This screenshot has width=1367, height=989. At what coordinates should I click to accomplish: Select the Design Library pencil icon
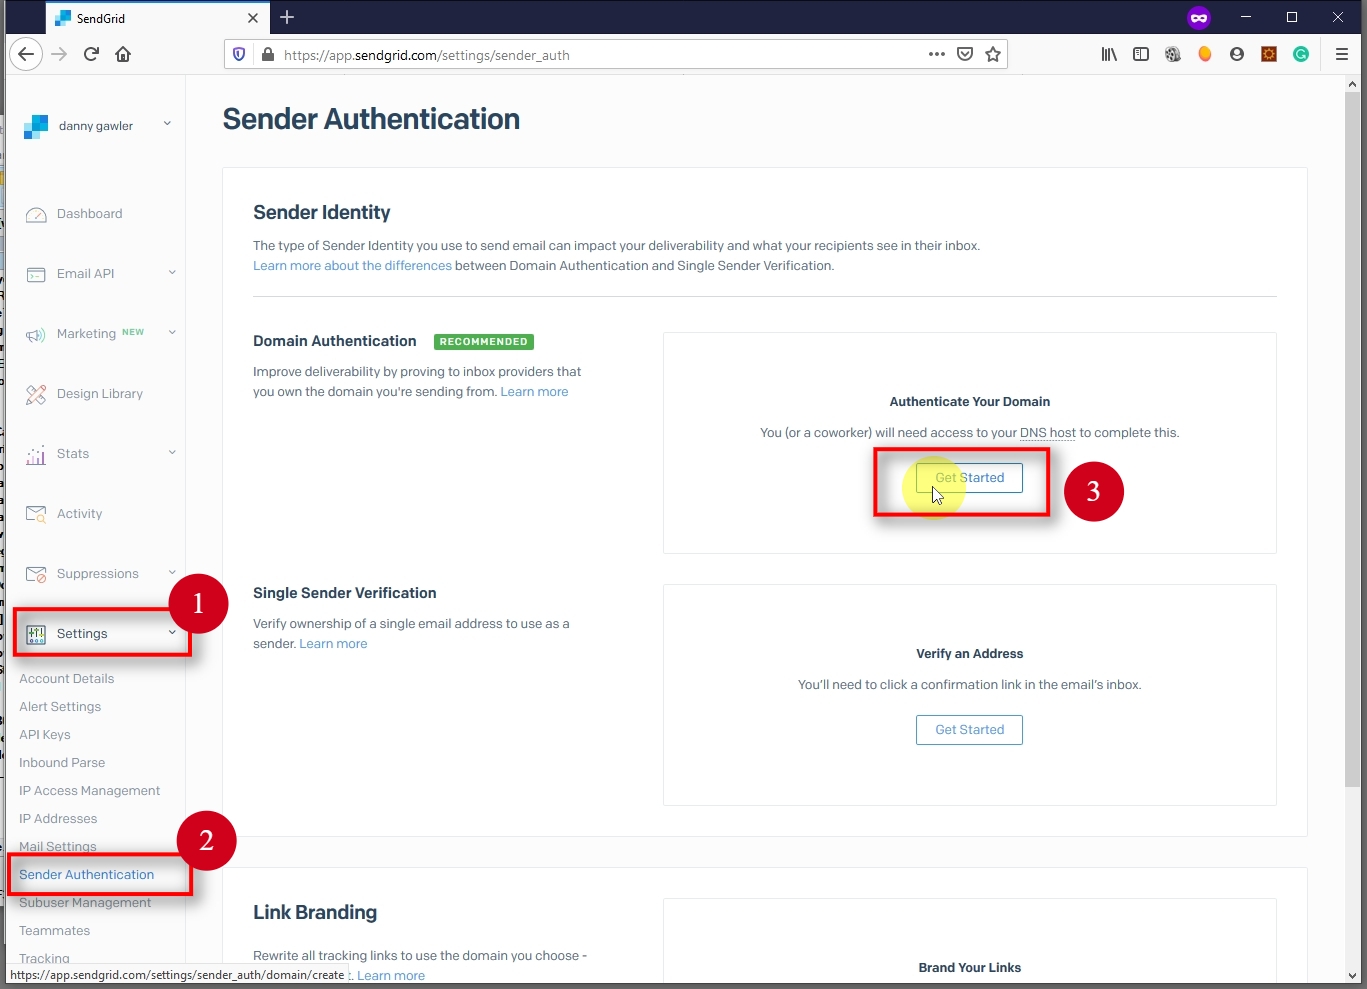(35, 393)
